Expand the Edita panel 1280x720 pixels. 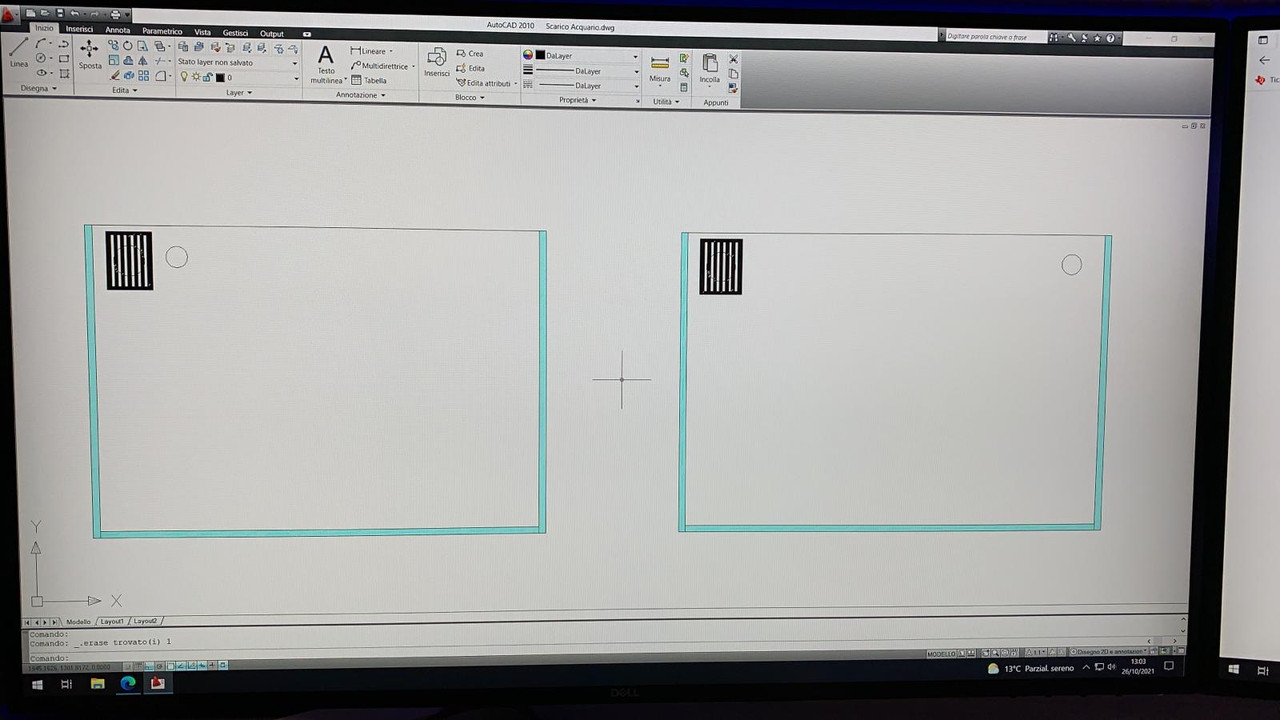tap(125, 90)
